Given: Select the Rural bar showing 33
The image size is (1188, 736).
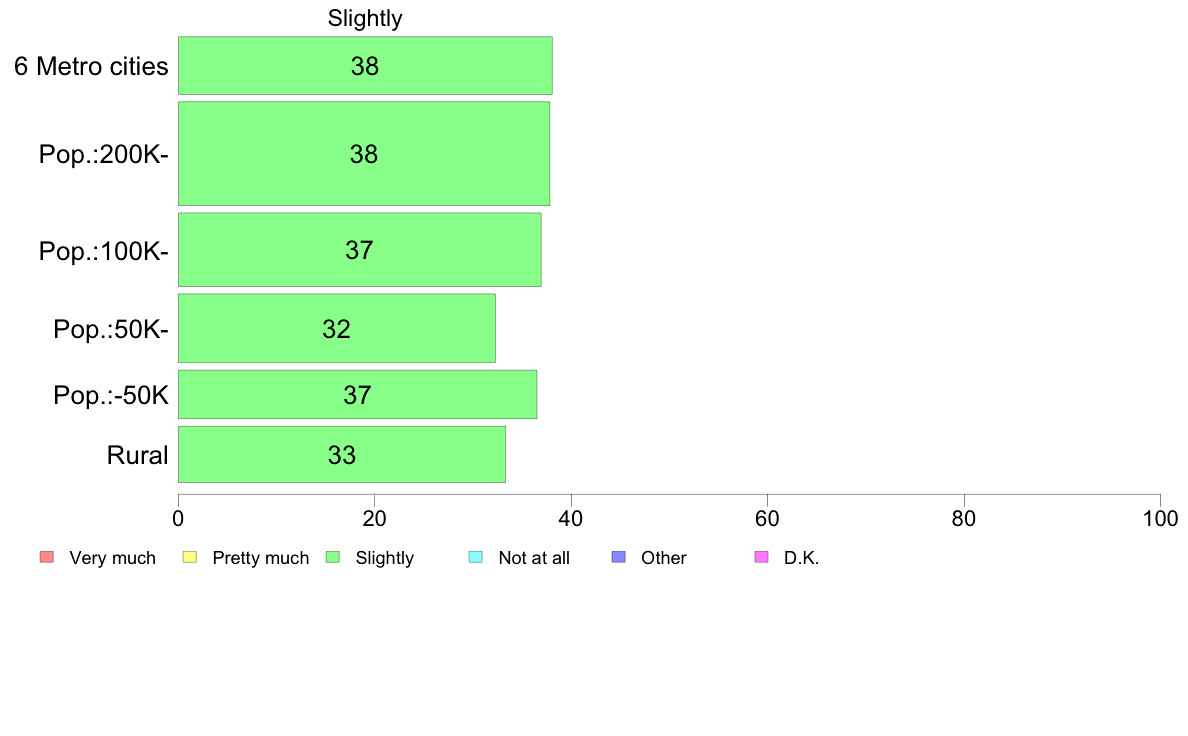Looking at the screenshot, I should [342, 455].
